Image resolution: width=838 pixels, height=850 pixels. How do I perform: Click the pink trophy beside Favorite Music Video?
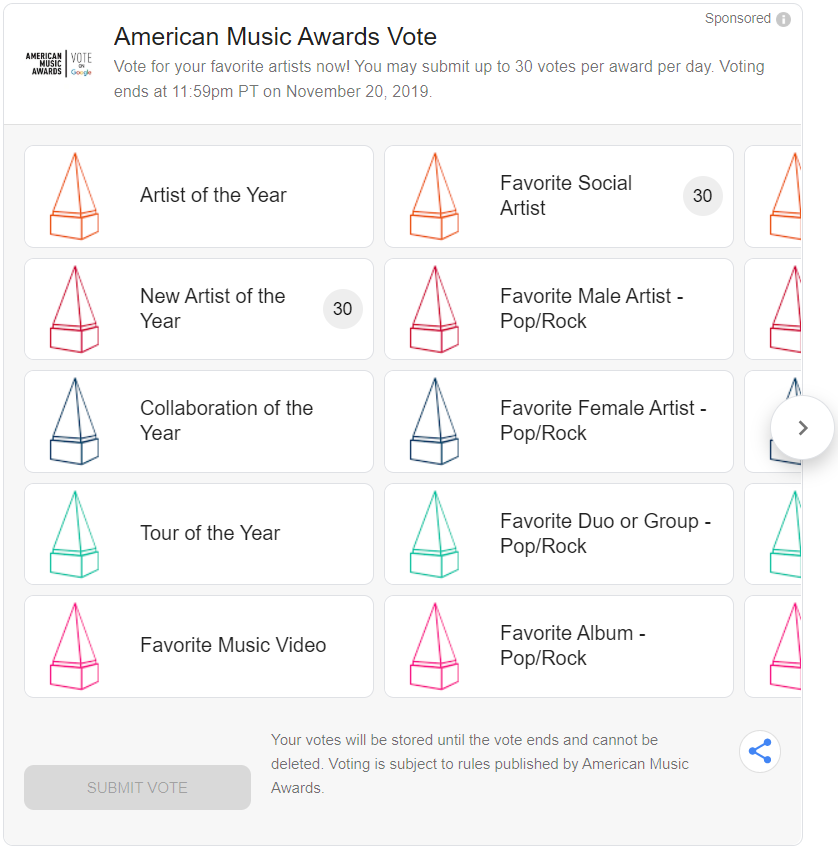[x=74, y=646]
